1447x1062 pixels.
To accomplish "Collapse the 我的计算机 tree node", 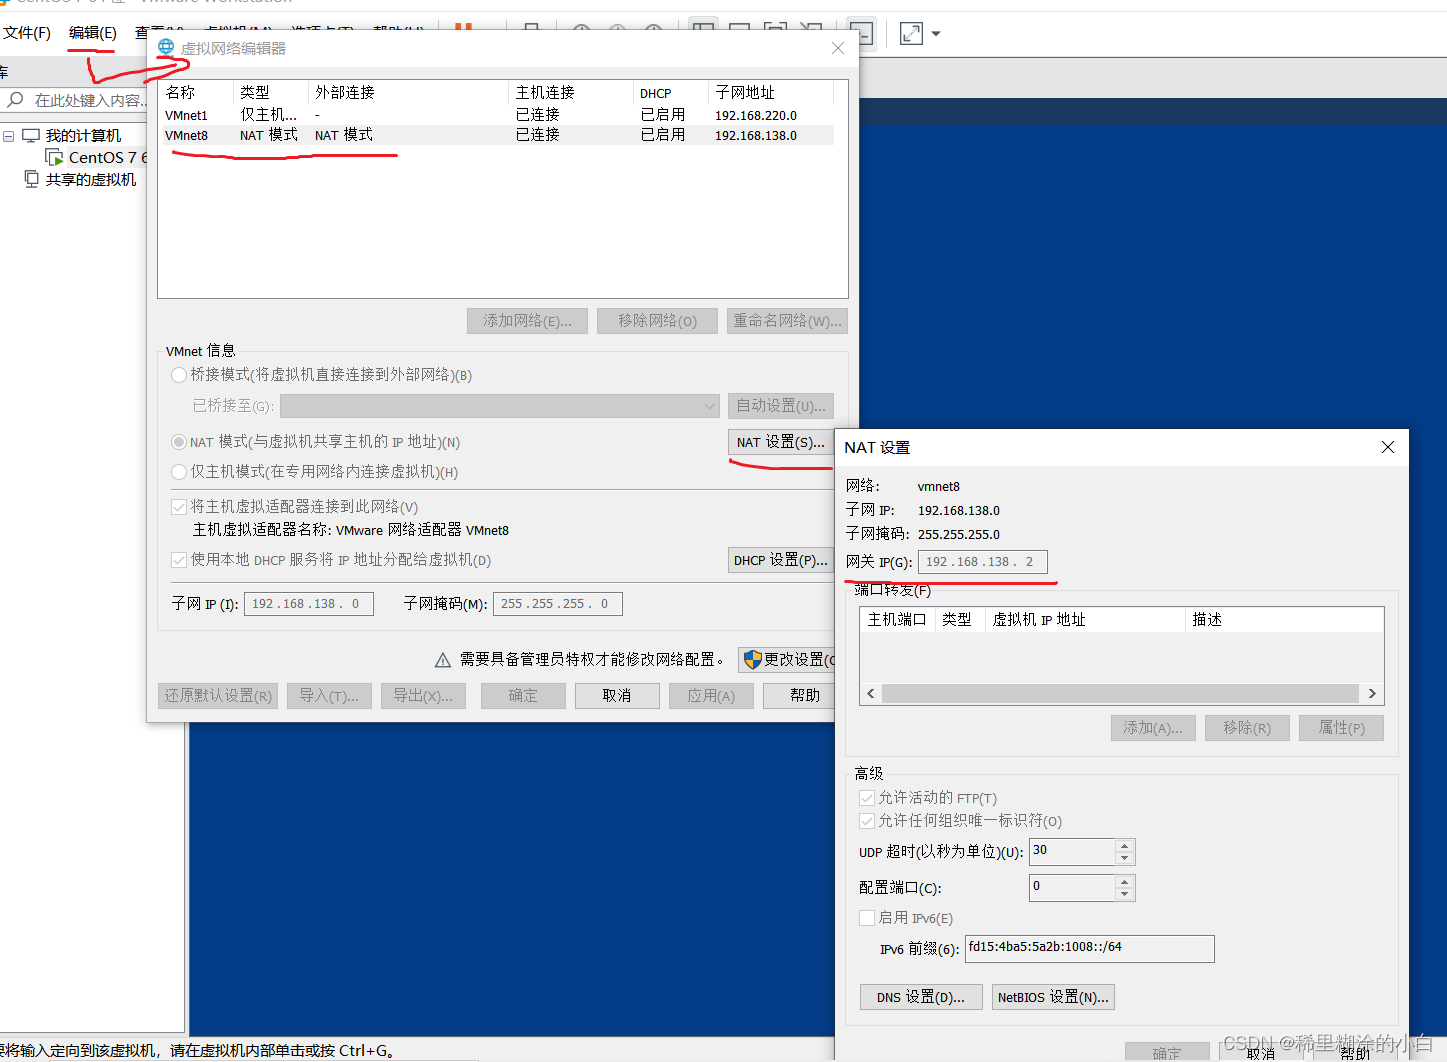I will coord(8,136).
